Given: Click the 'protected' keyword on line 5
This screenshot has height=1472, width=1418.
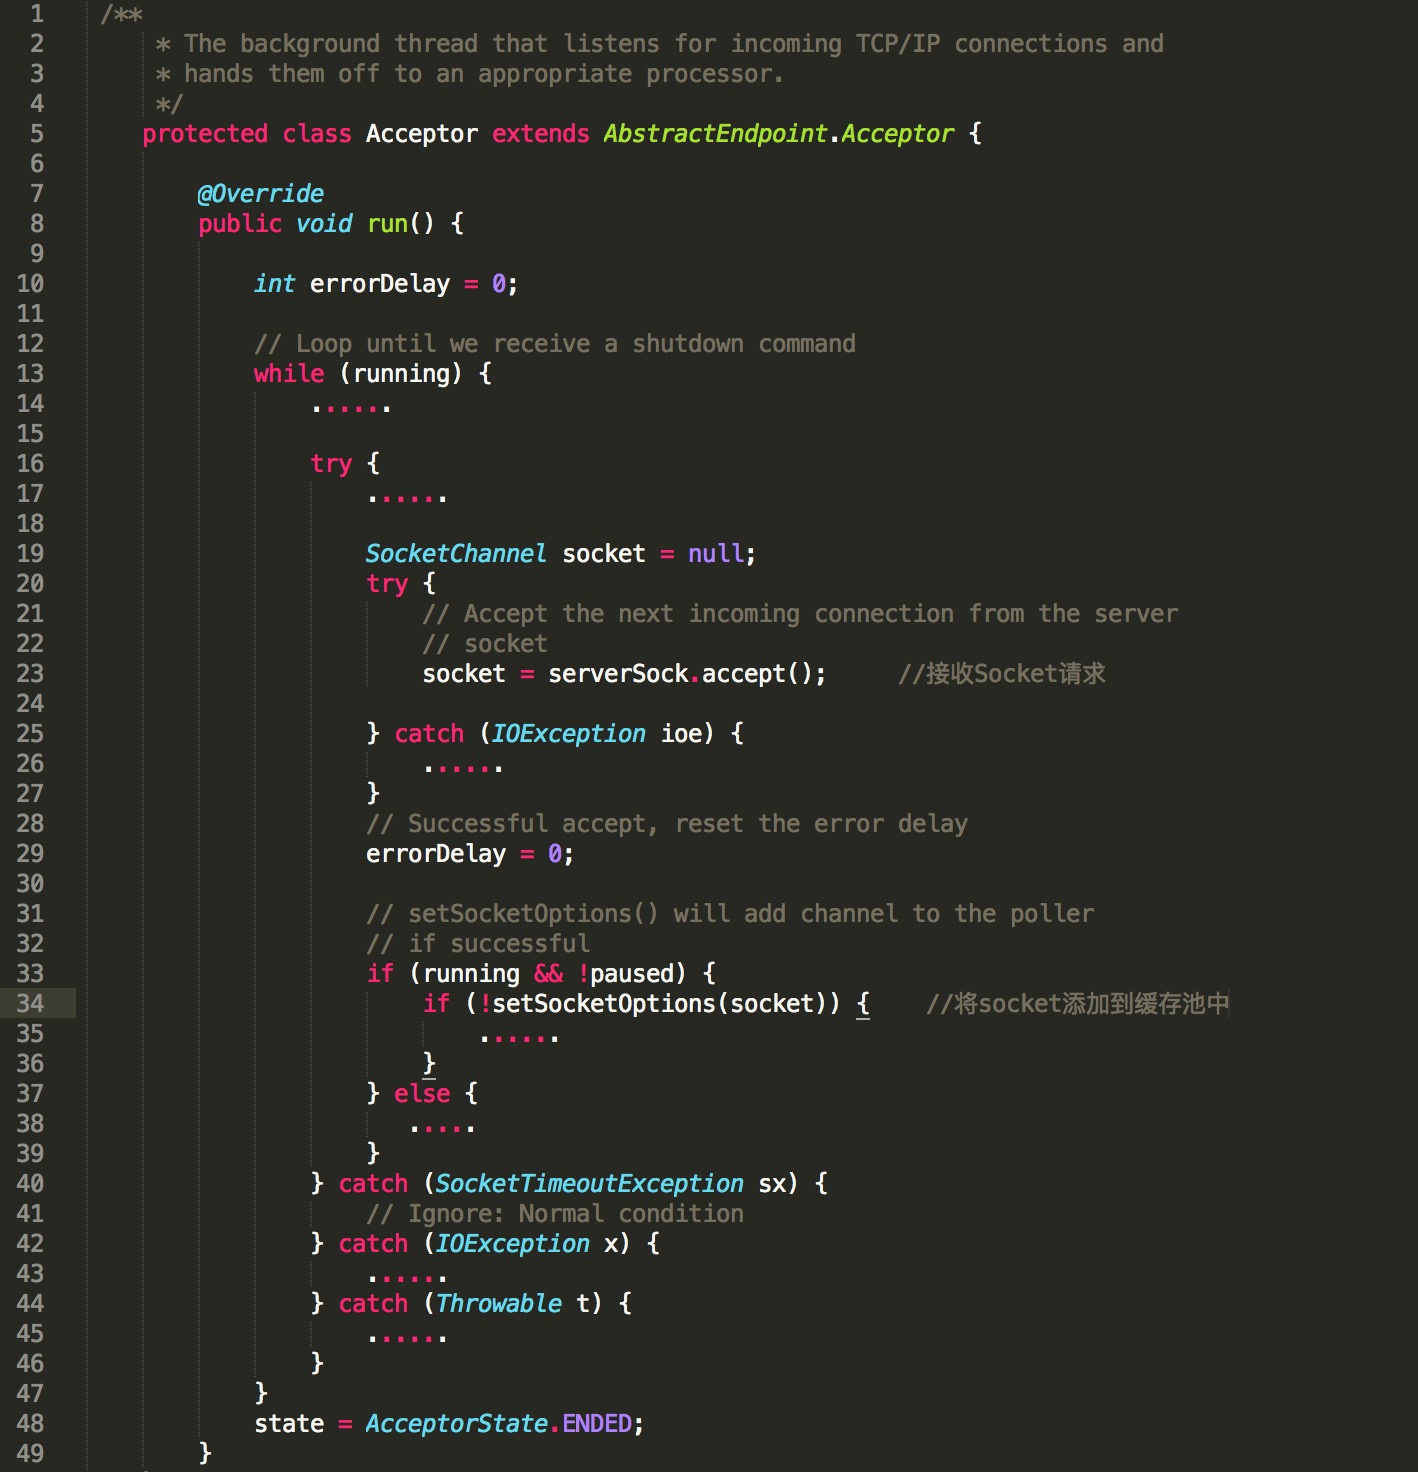Looking at the screenshot, I should click(x=205, y=134).
